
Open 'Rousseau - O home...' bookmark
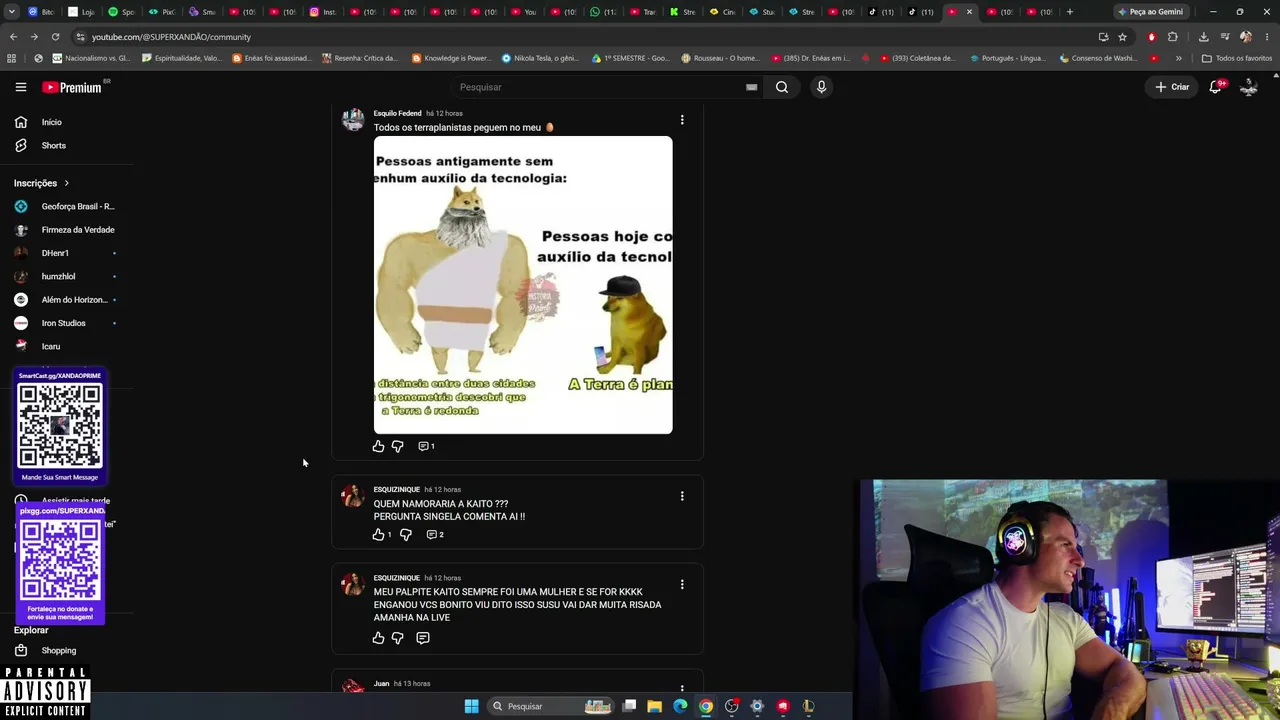pyautogui.click(x=720, y=58)
